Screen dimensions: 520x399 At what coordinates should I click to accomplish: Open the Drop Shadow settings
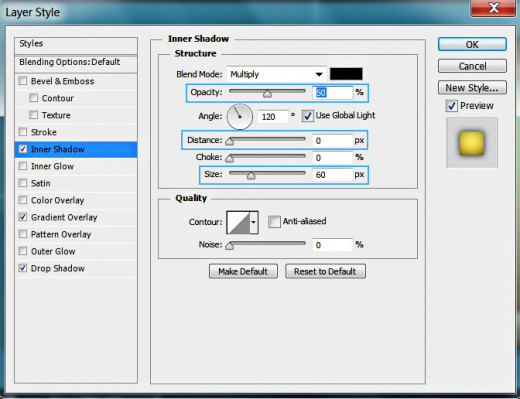coord(58,268)
